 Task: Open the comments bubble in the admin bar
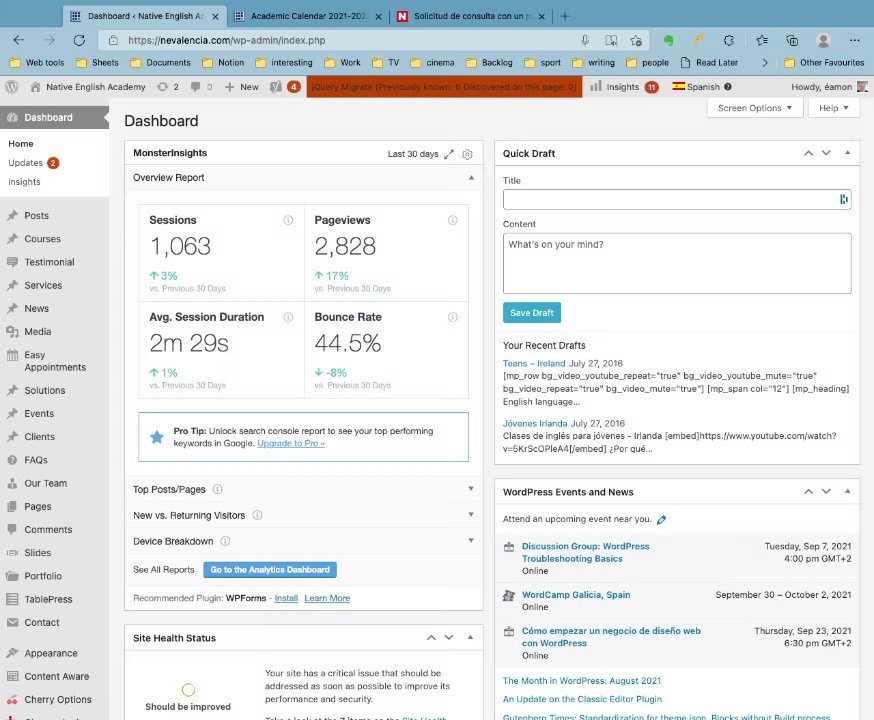[201, 87]
